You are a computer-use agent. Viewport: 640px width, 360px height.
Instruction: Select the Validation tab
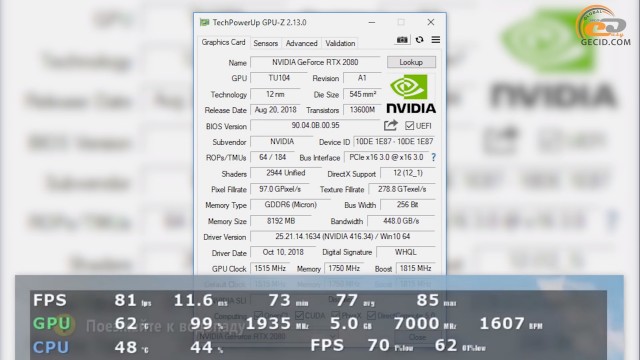[340, 43]
